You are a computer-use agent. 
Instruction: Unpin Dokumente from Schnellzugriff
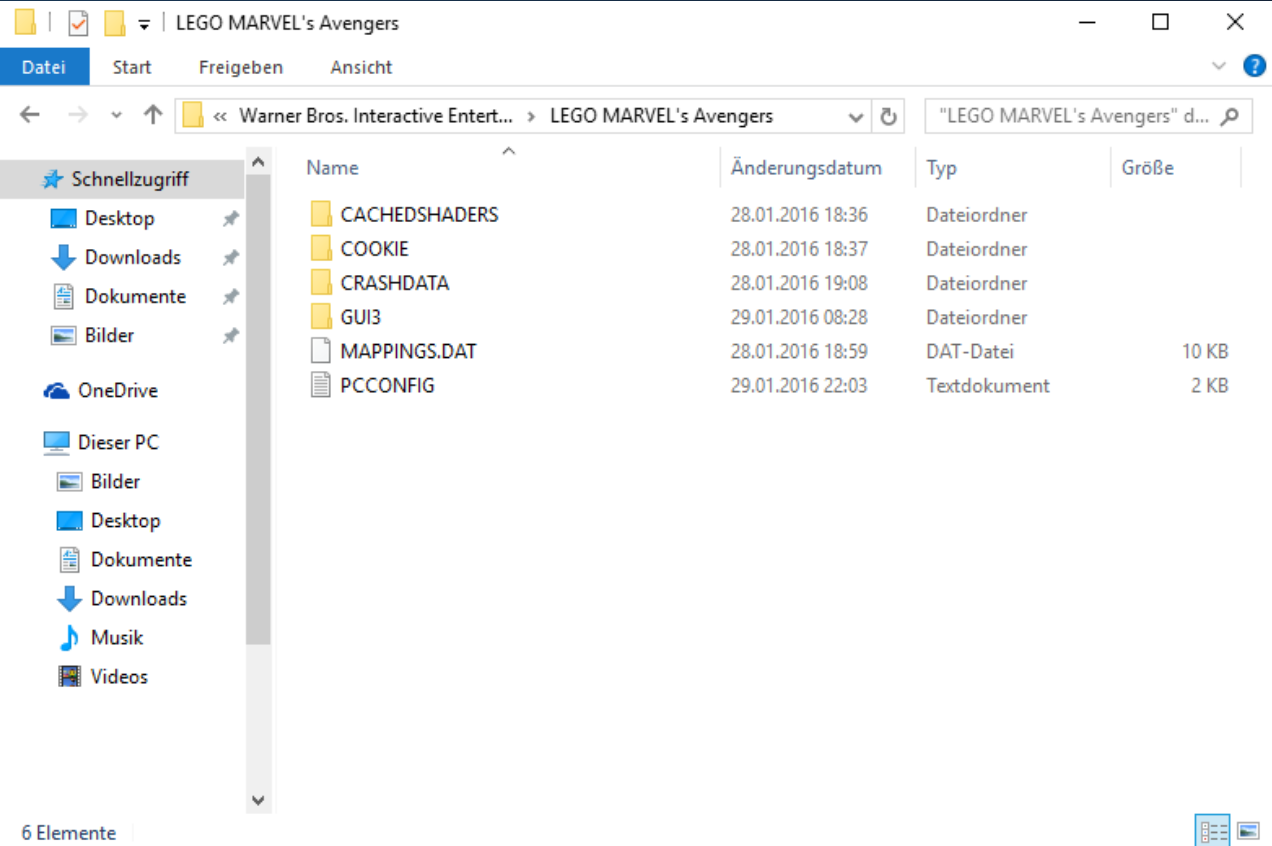tap(230, 296)
